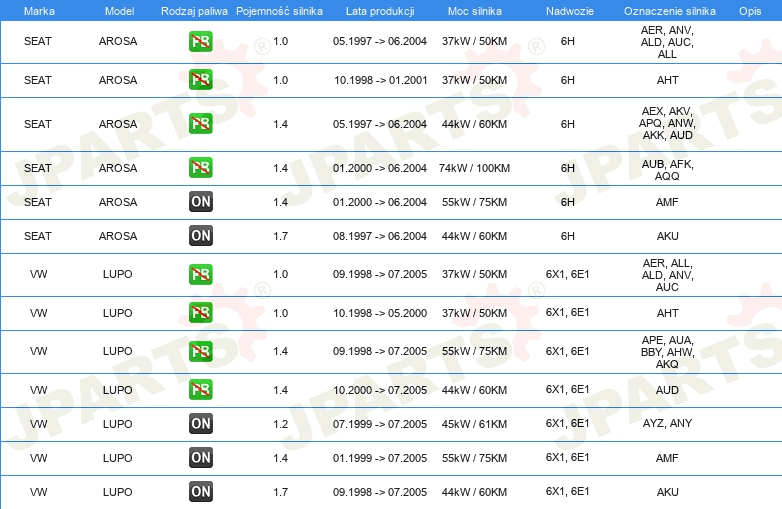Click engine codes APE, AUA, BBY, AHW, AKQ
This screenshot has width=782, height=509.
click(x=667, y=352)
